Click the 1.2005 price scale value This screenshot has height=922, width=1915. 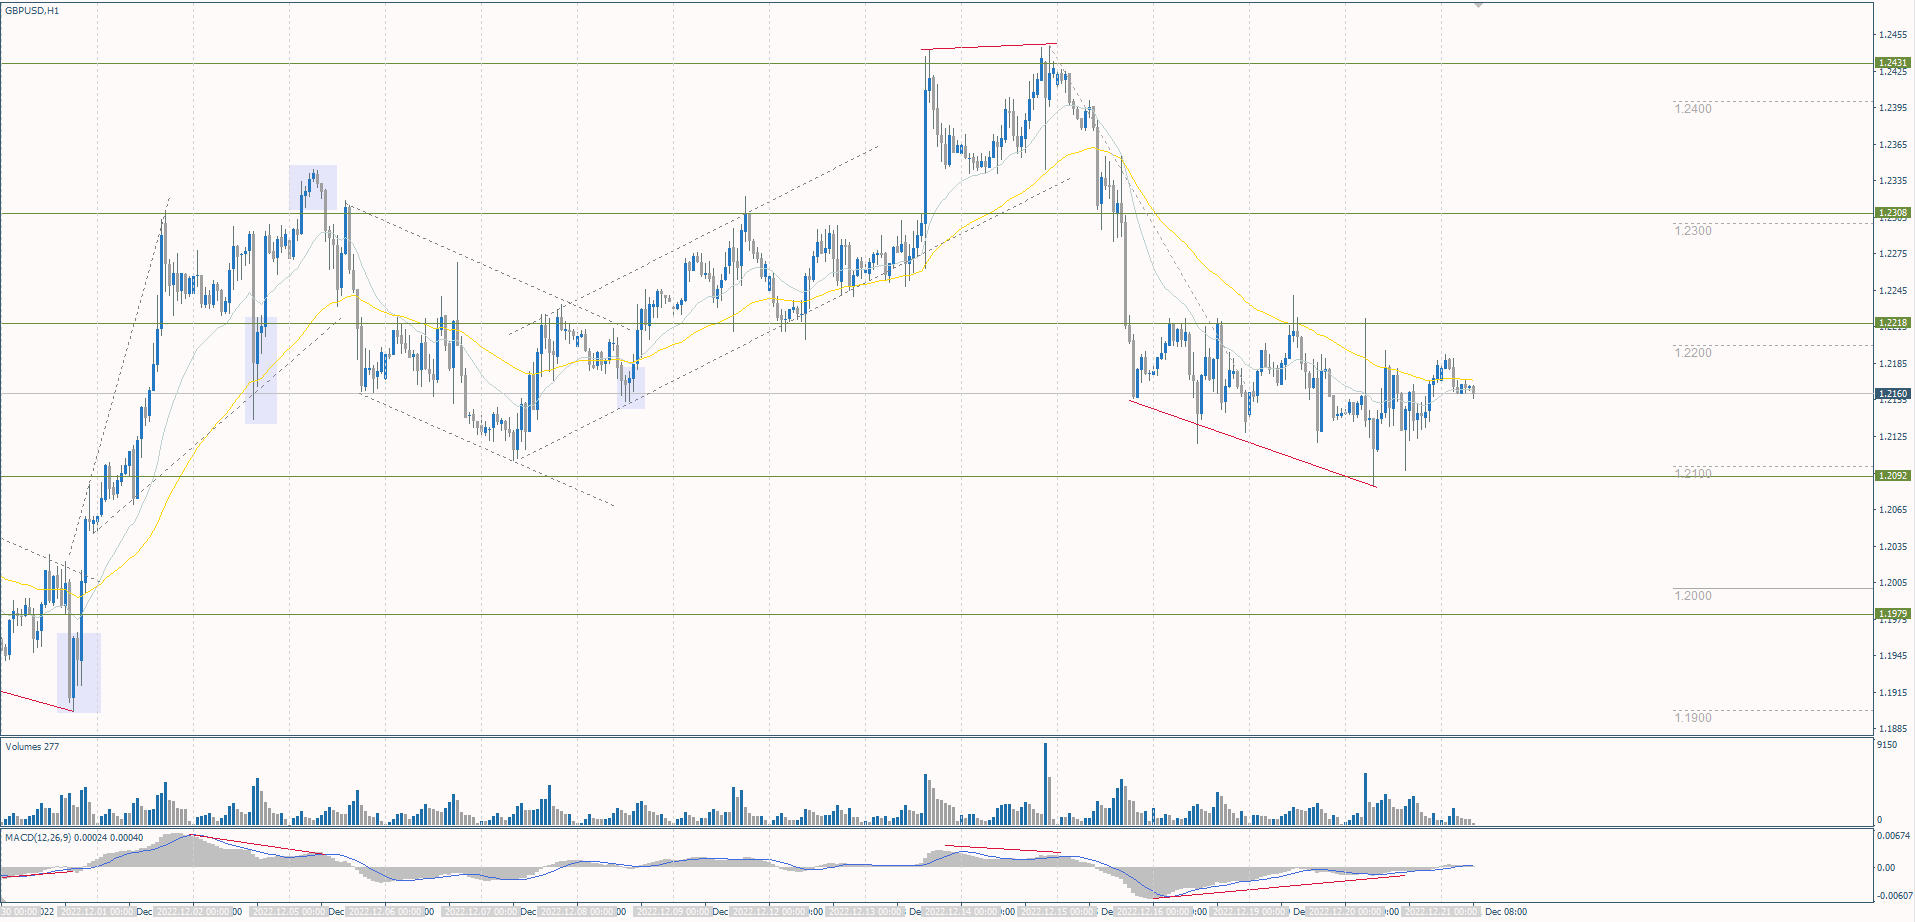tap(1892, 583)
